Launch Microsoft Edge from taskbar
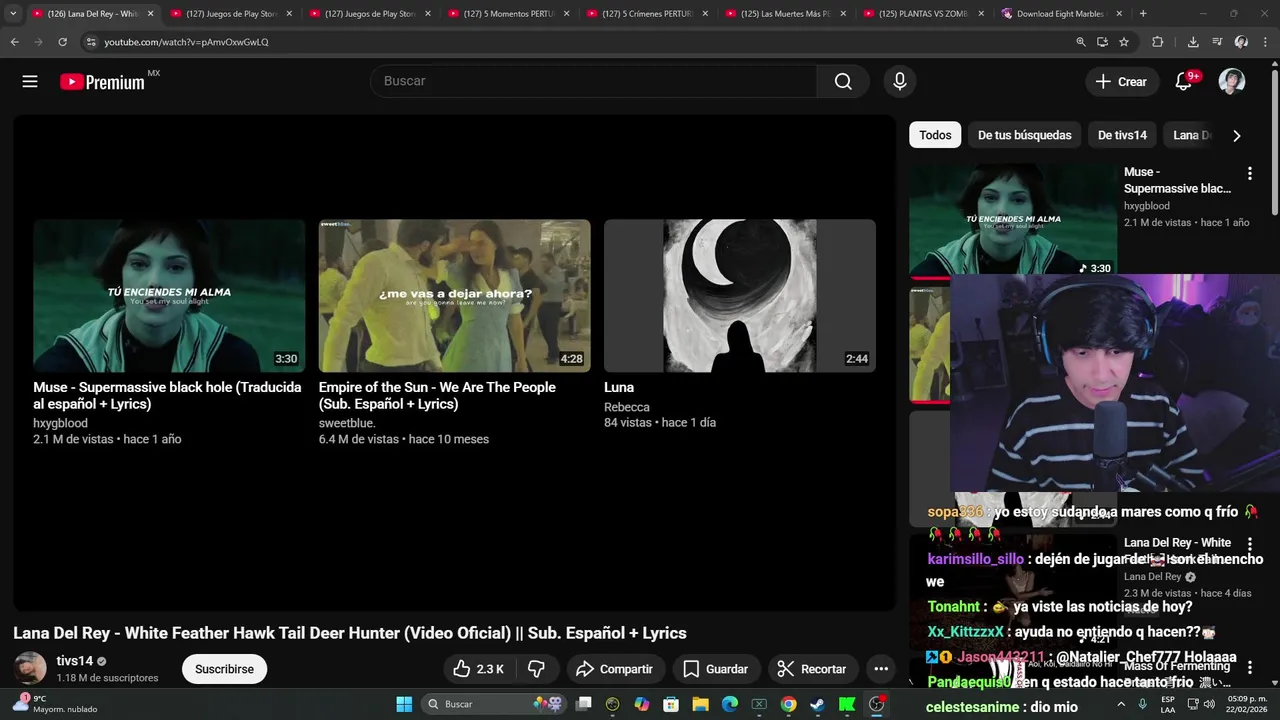Viewport: 1280px width, 720px height. coord(730,704)
